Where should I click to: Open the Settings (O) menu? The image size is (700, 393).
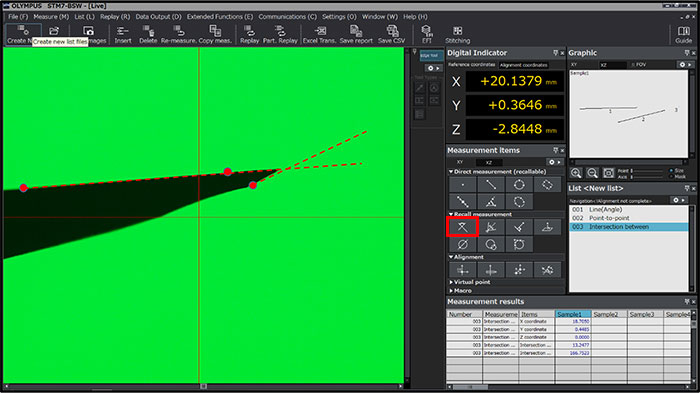pos(339,17)
